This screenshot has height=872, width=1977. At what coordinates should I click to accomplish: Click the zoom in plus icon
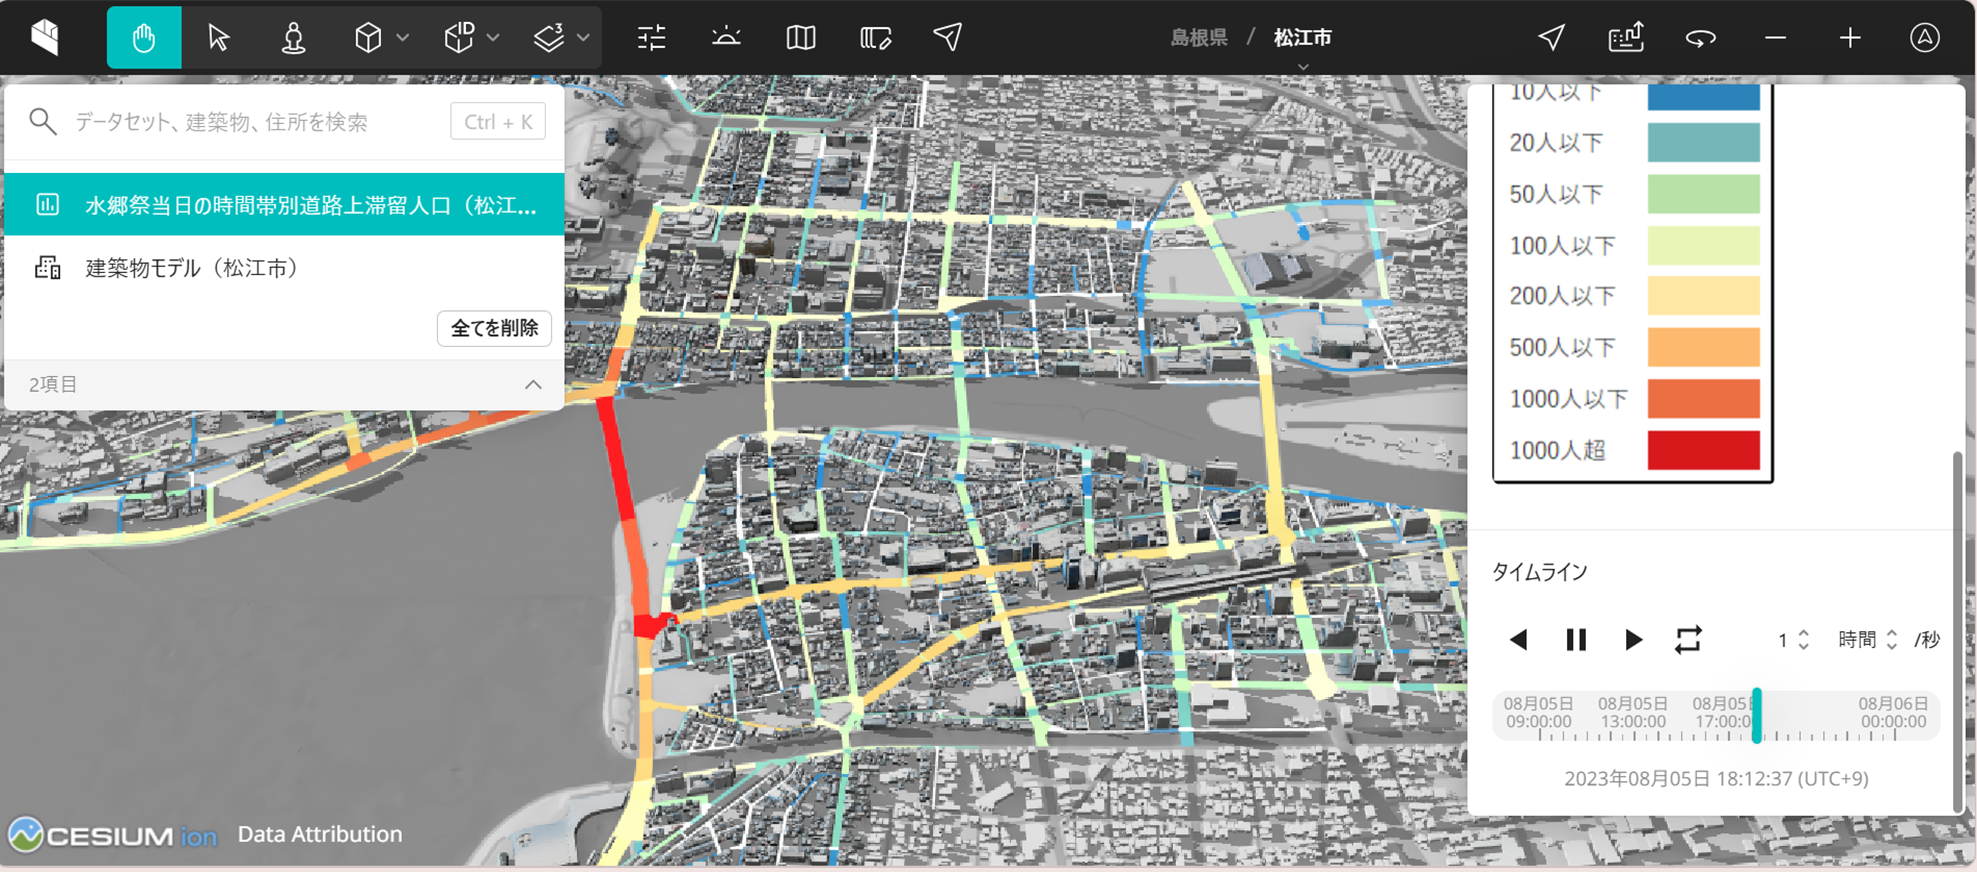click(x=1849, y=38)
